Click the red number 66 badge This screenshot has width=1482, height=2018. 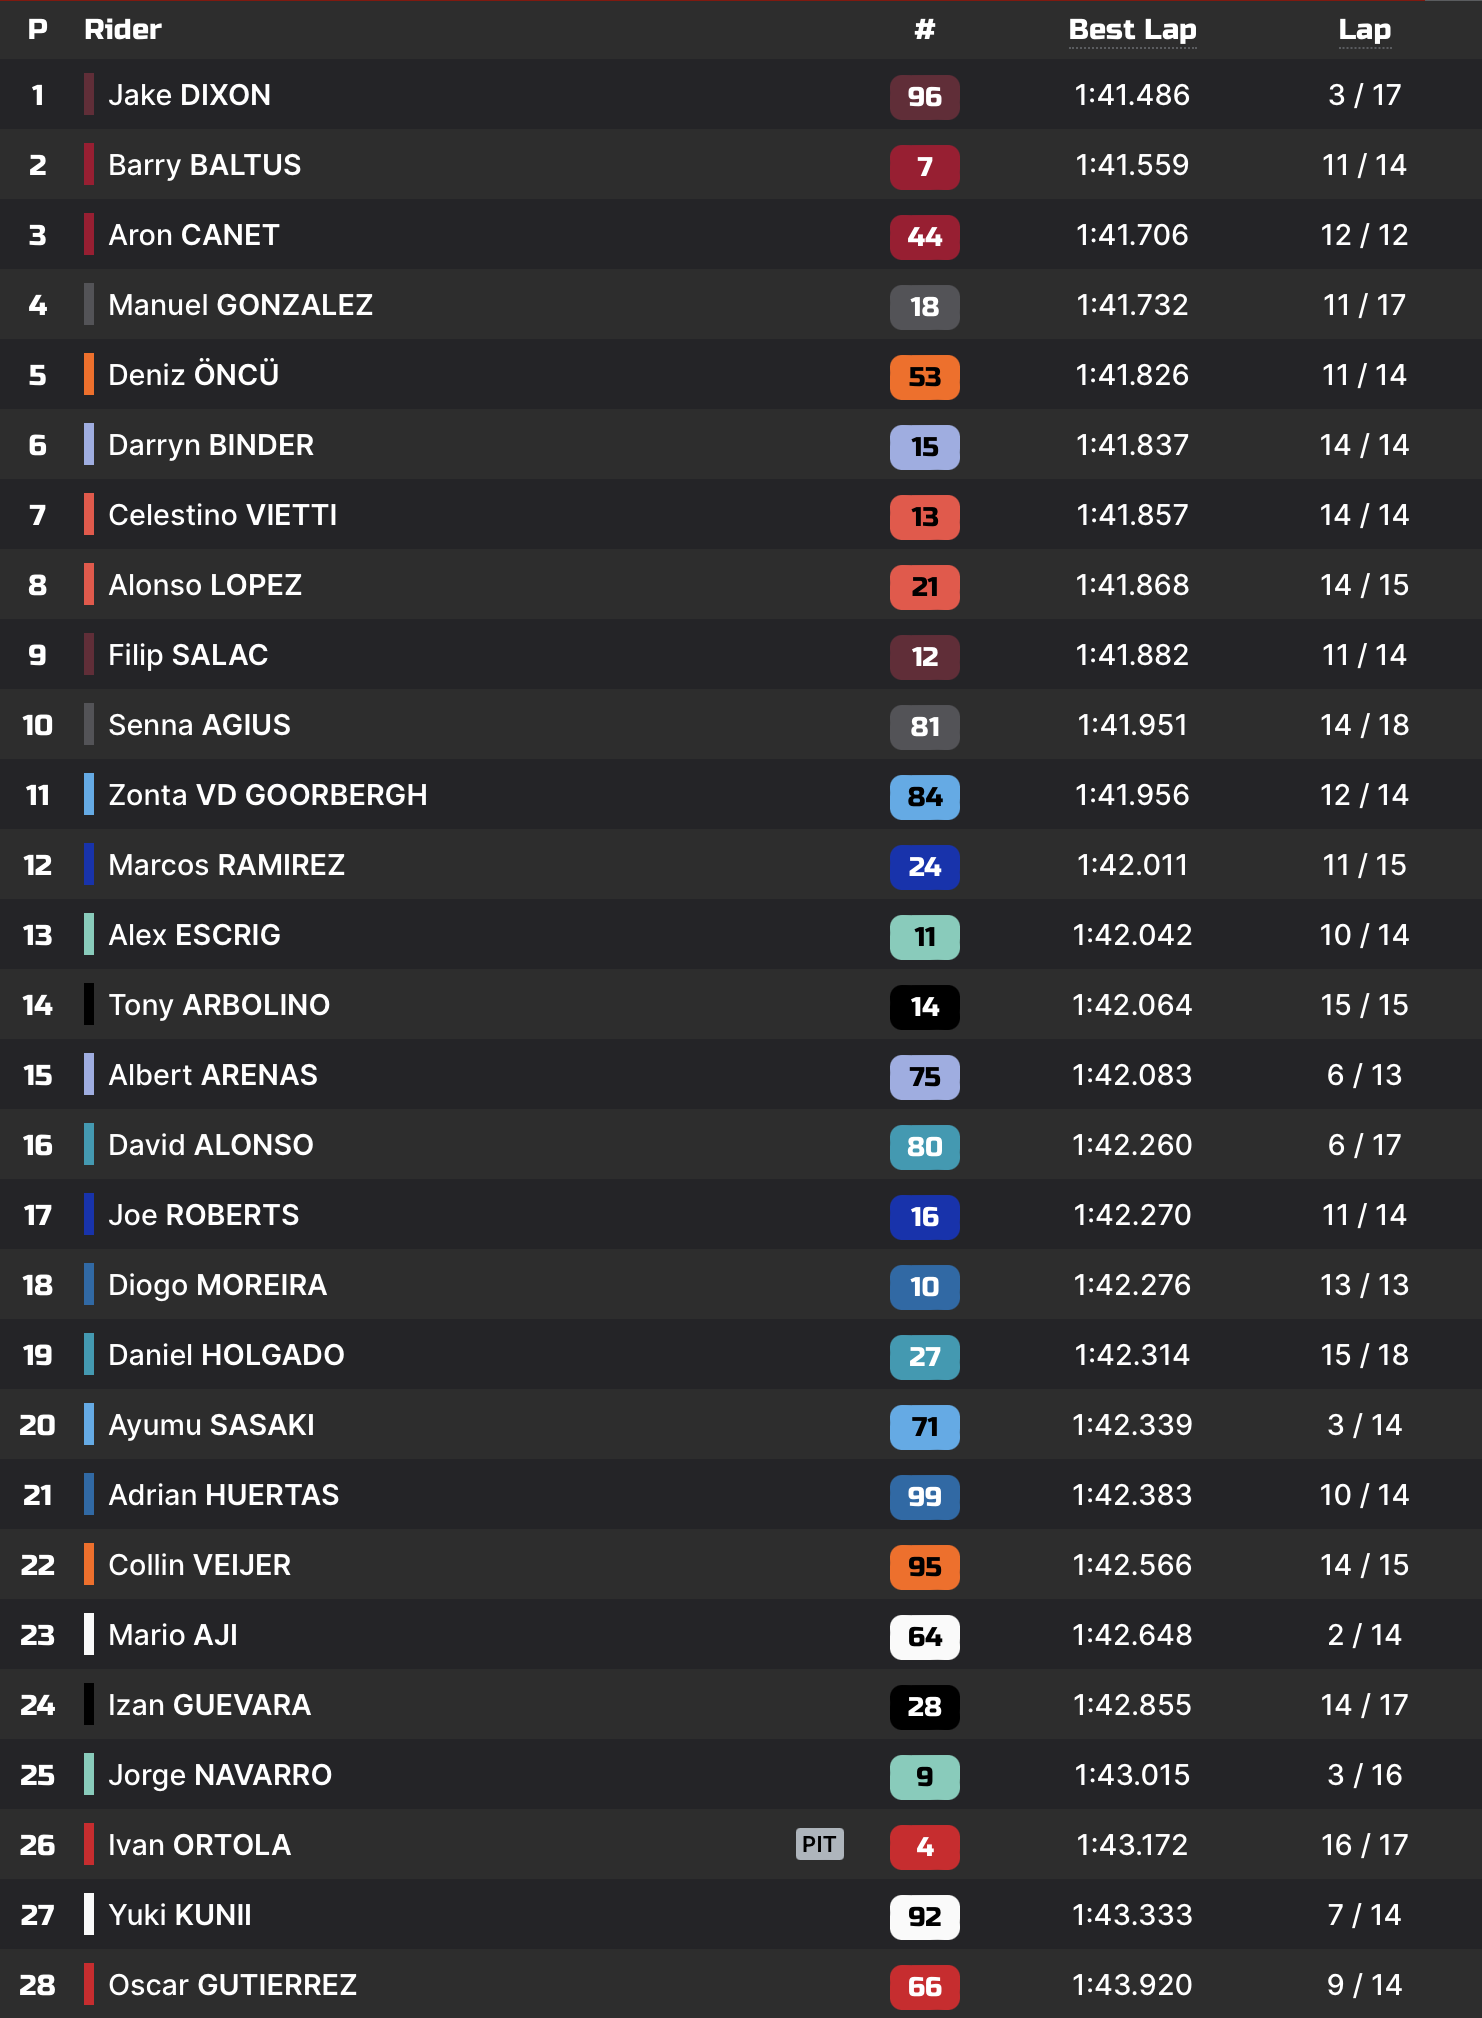(924, 1987)
